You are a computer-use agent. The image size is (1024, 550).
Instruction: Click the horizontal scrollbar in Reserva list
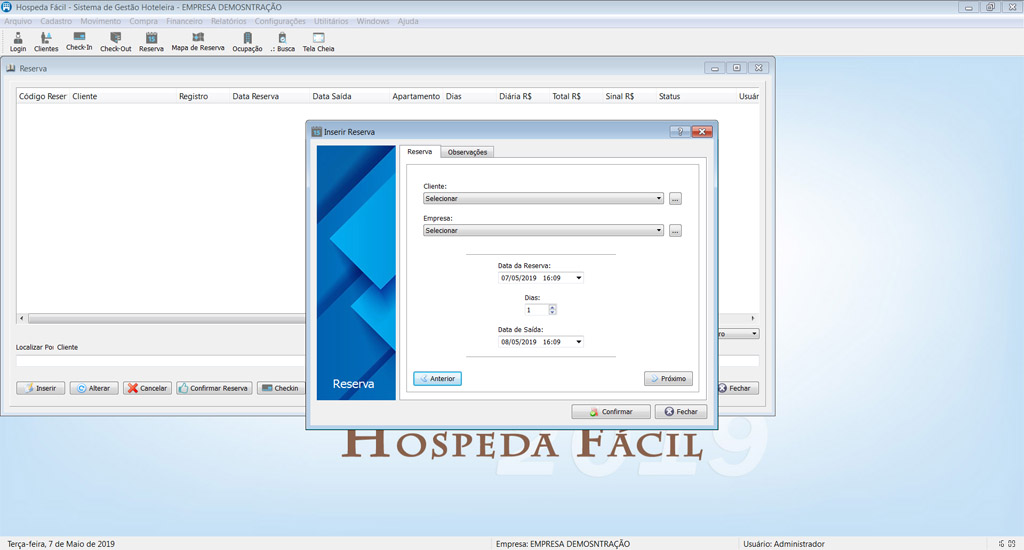[167, 319]
